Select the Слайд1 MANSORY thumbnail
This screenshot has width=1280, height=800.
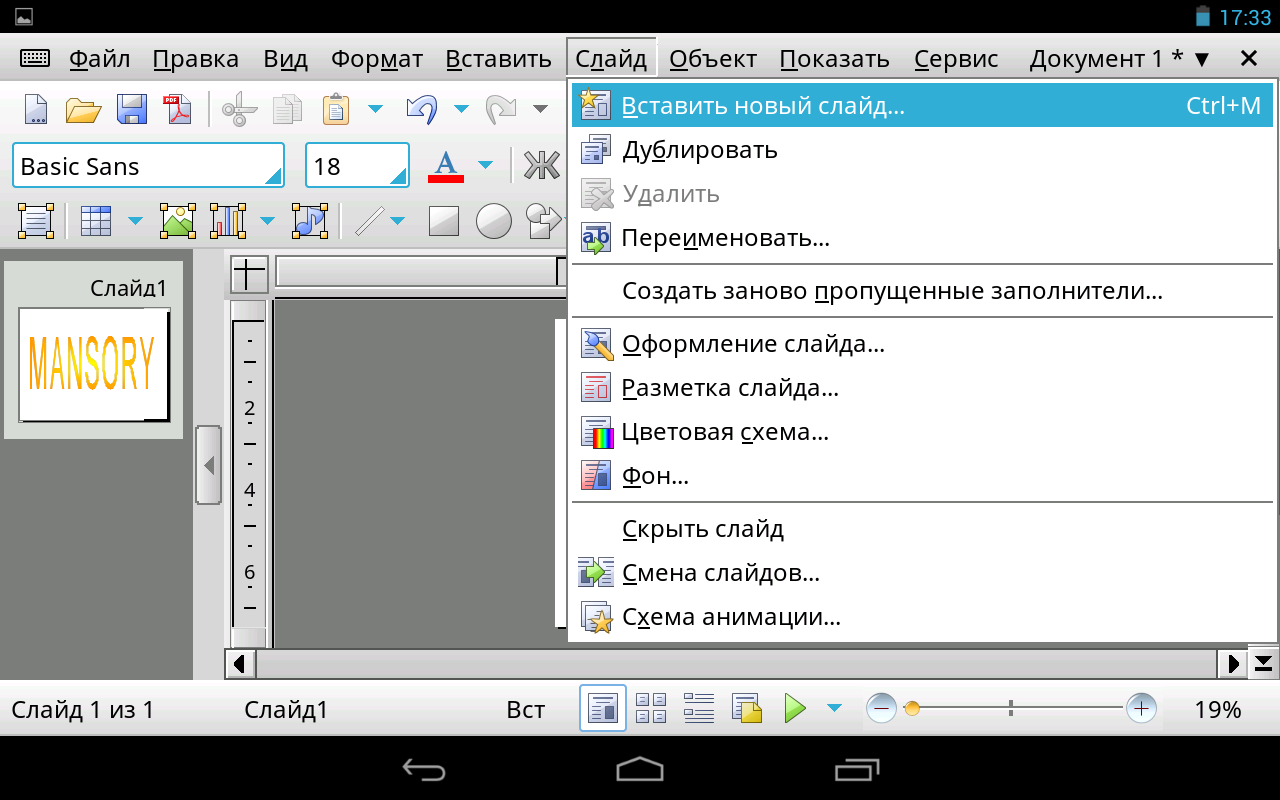(94, 364)
